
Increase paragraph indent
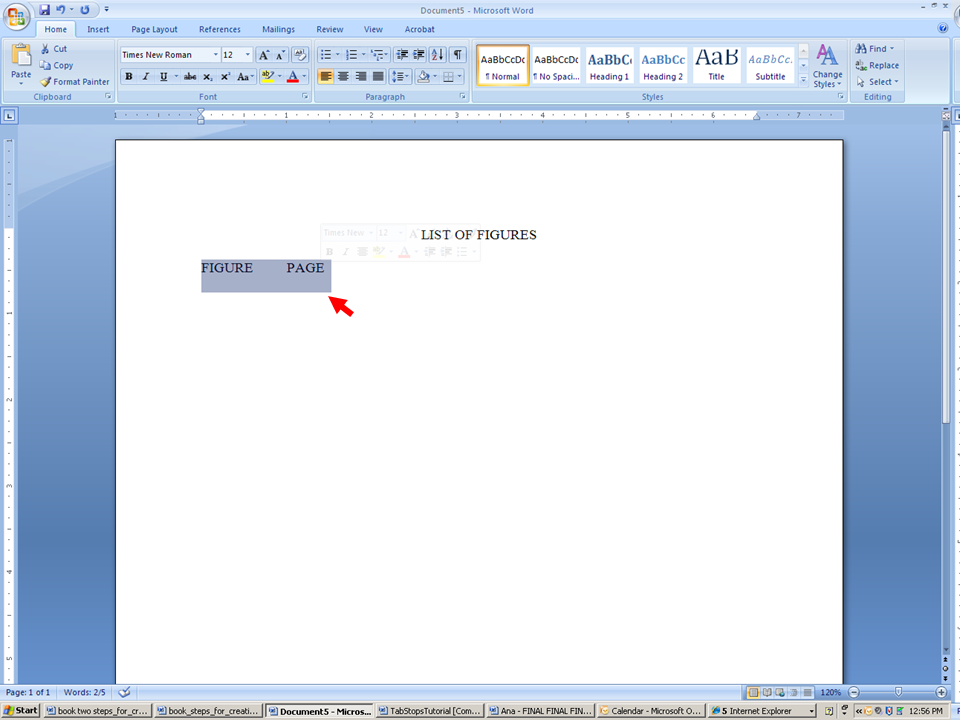coord(419,55)
